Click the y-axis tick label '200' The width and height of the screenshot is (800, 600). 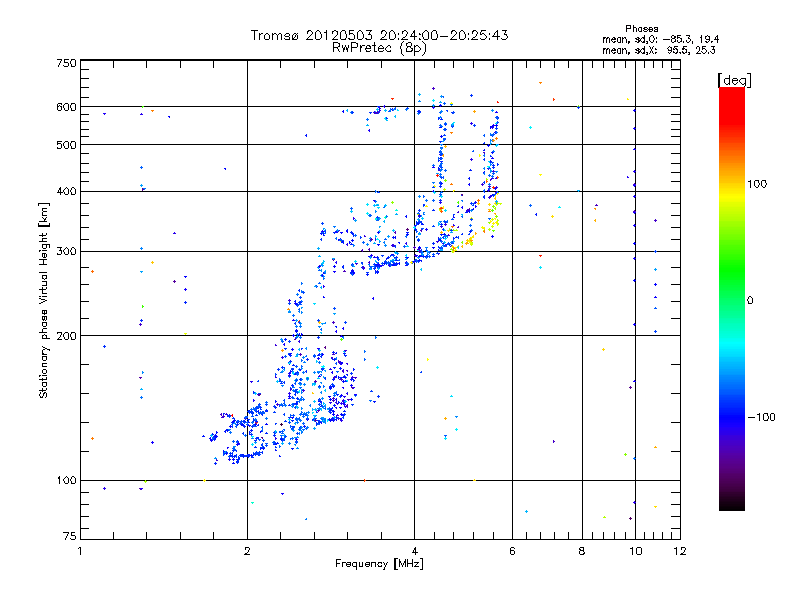click(66, 336)
